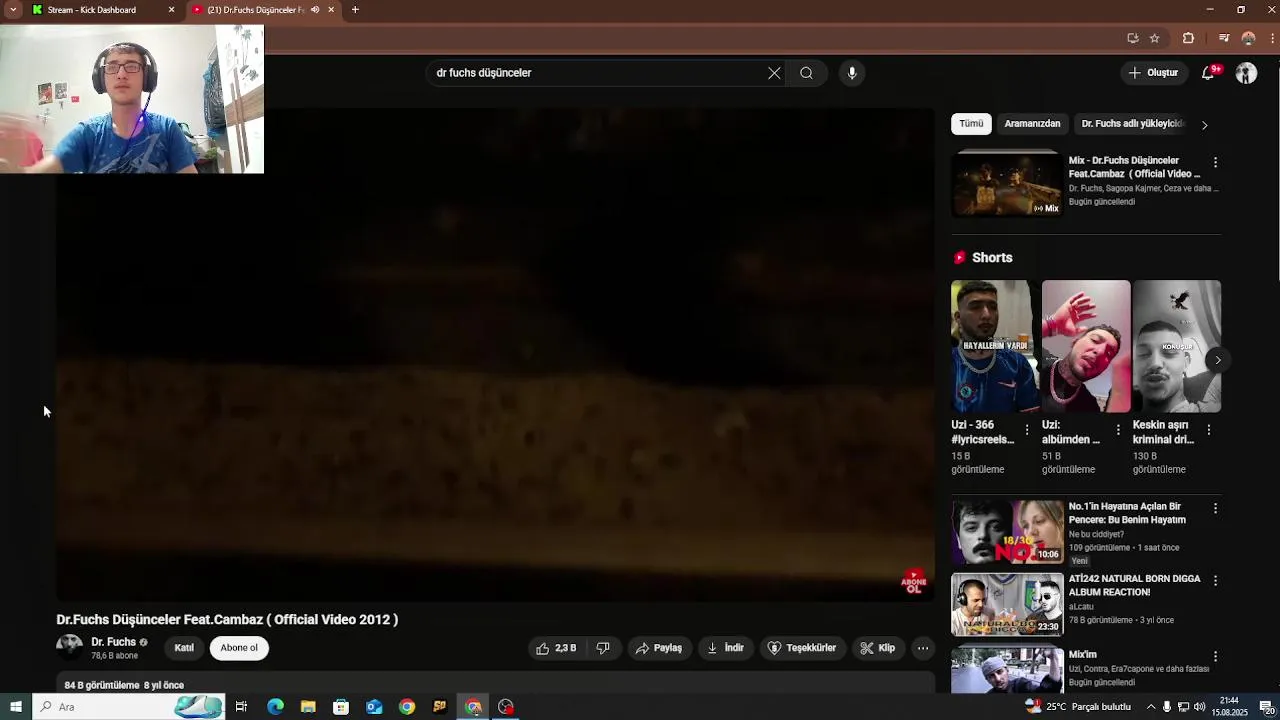Open options for Mix - Dr.Fuchs Düşünceler
The height and width of the screenshot is (720, 1280).
[1215, 162]
